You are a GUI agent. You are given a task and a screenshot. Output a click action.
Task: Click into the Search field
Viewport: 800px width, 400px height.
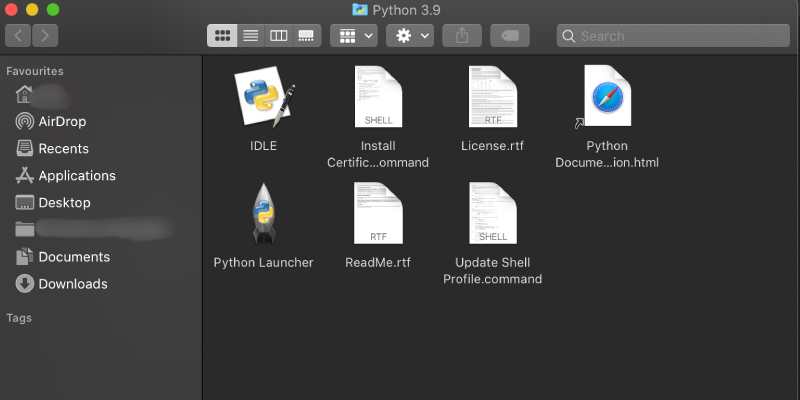click(x=673, y=36)
